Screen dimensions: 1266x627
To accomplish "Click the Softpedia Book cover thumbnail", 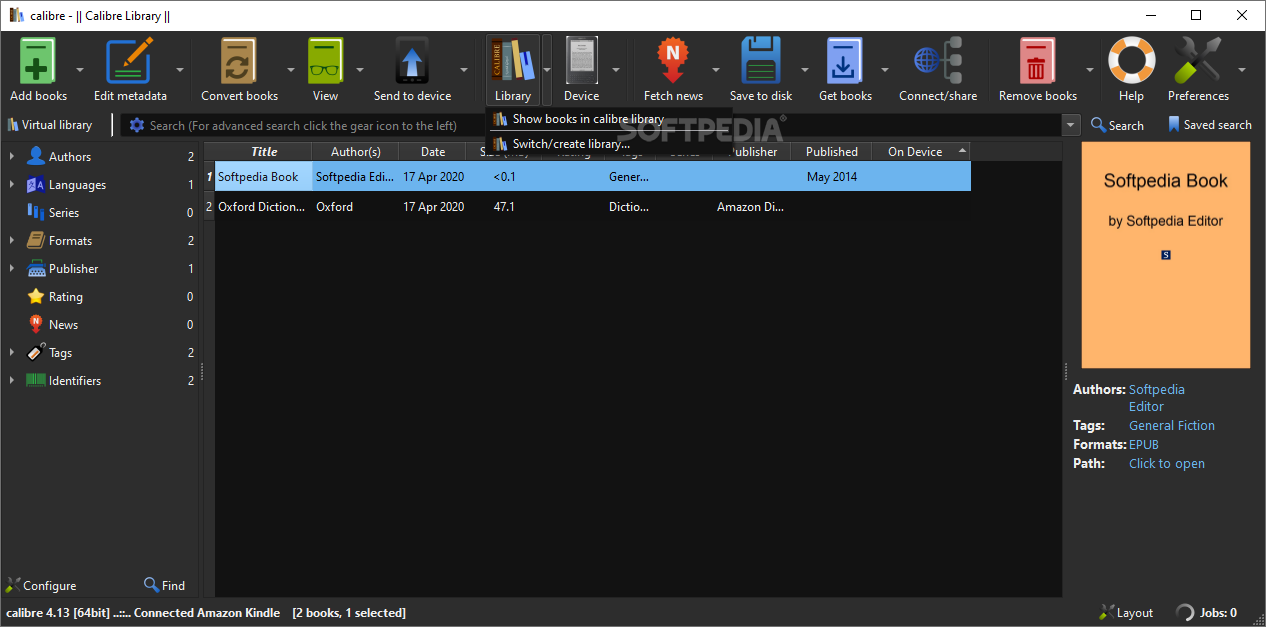I will click(1166, 255).
